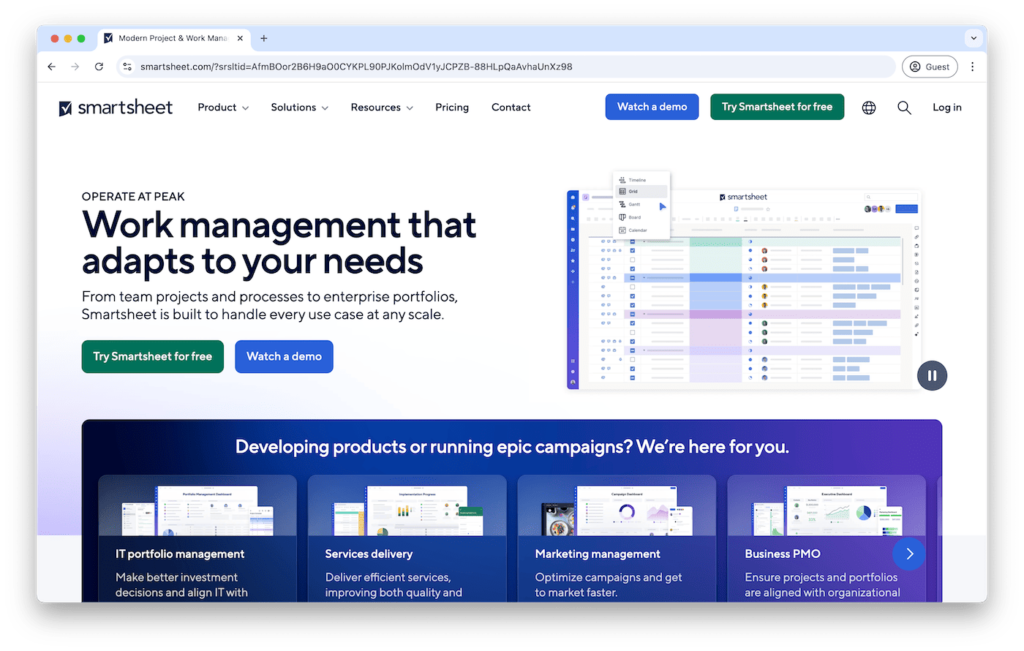Expand the Solutions dropdown menu
This screenshot has width=1024, height=651.
click(x=299, y=108)
